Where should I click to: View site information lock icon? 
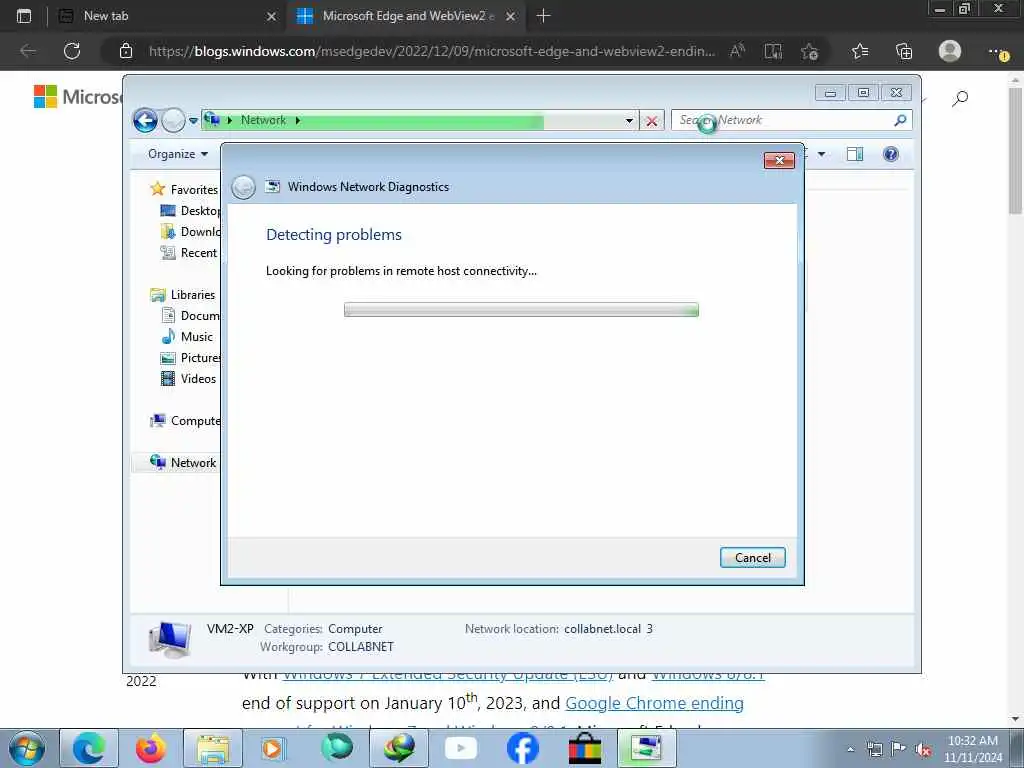[126, 51]
